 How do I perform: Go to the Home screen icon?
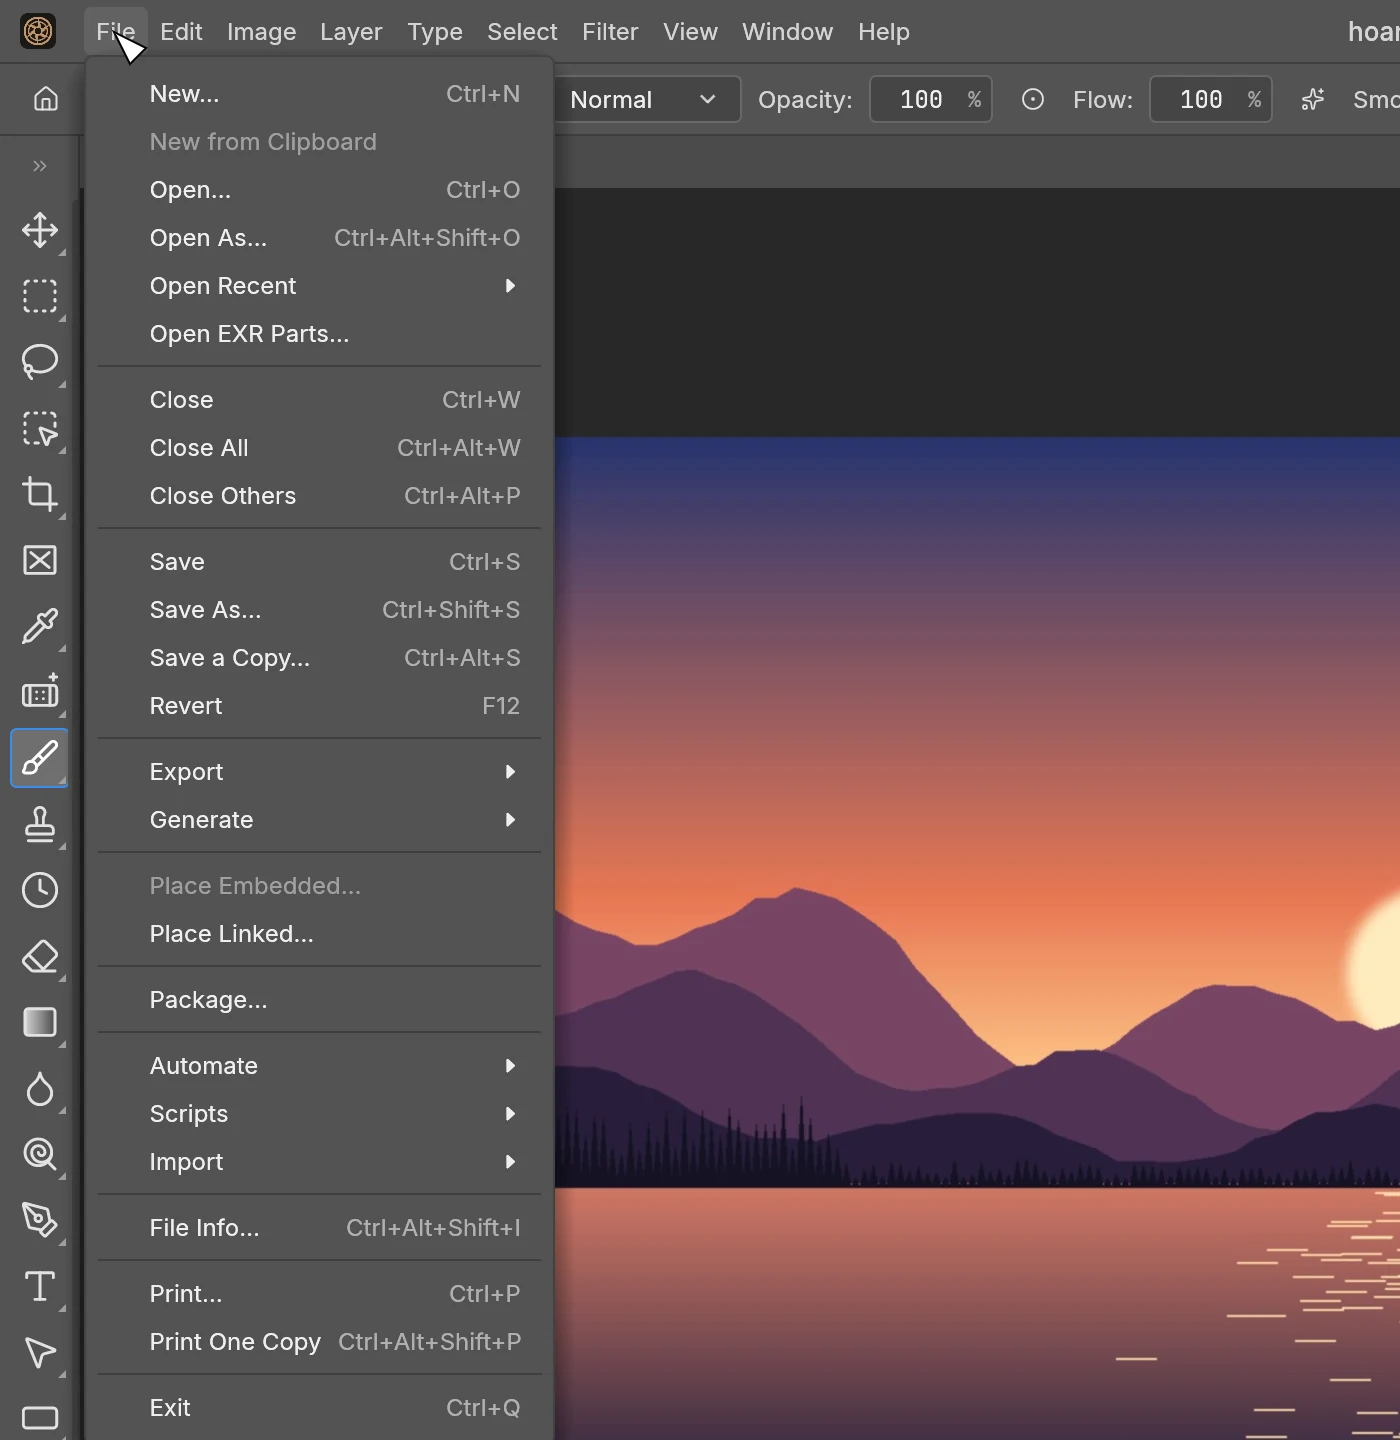coord(46,99)
